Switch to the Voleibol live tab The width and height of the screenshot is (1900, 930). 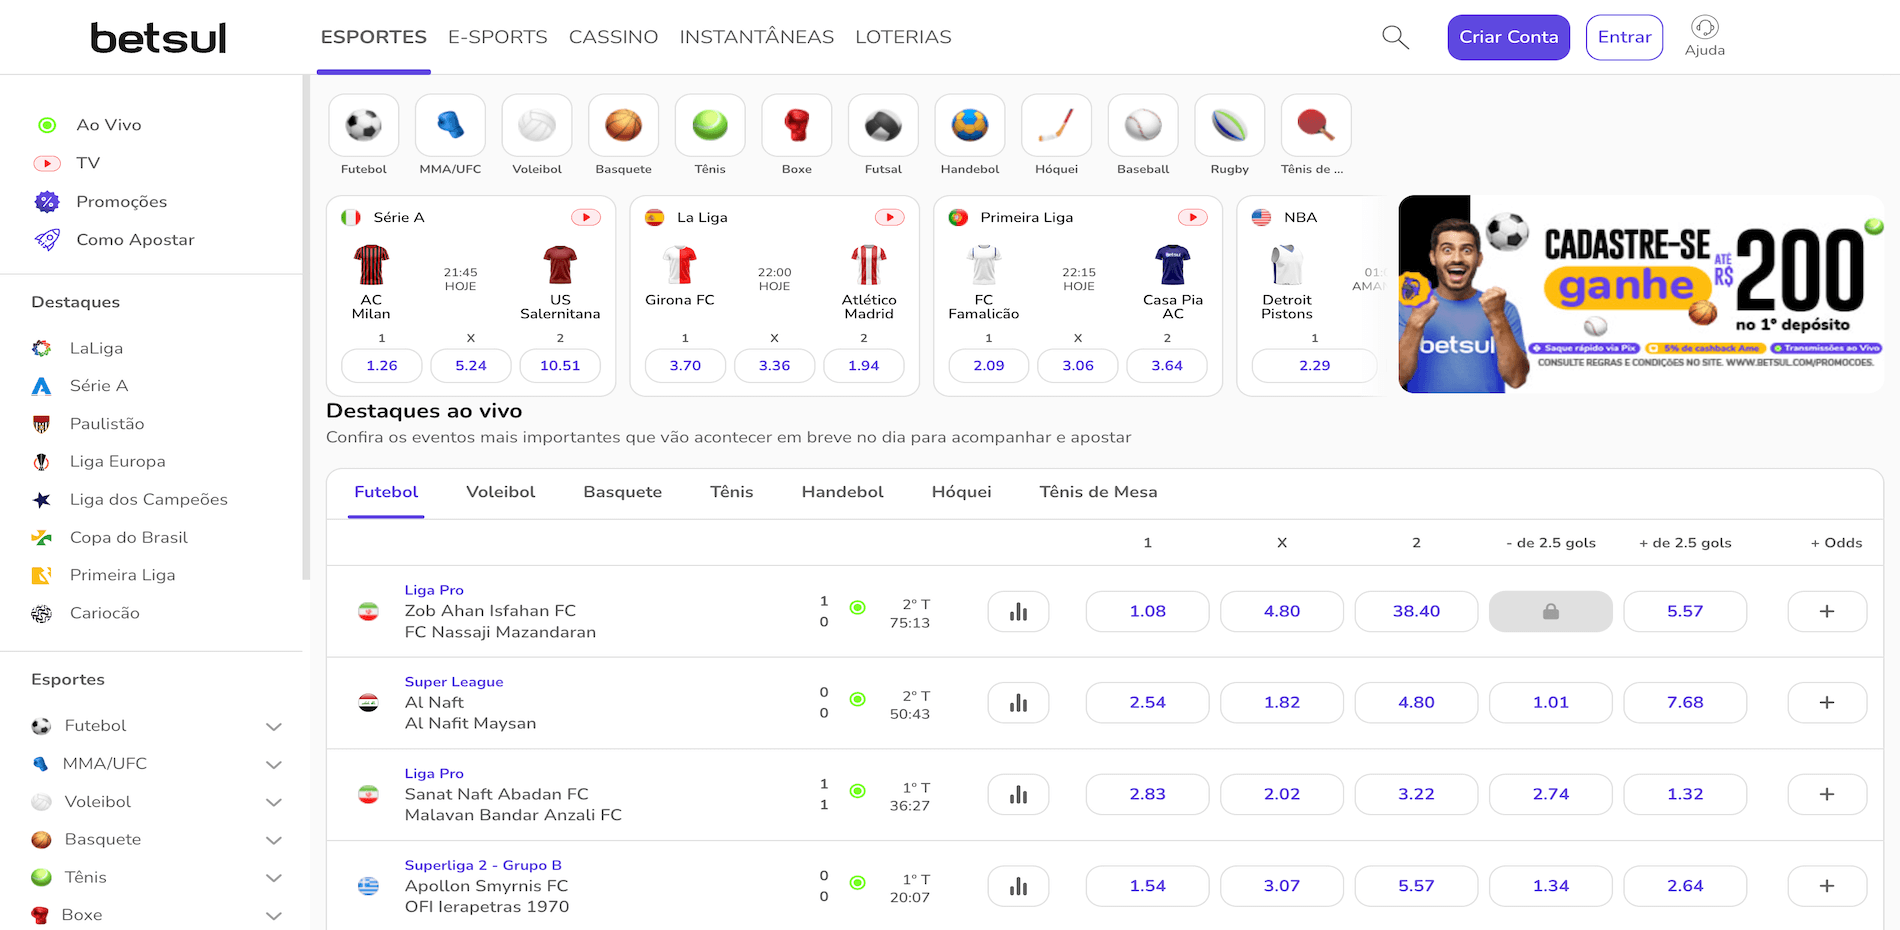coord(500,492)
